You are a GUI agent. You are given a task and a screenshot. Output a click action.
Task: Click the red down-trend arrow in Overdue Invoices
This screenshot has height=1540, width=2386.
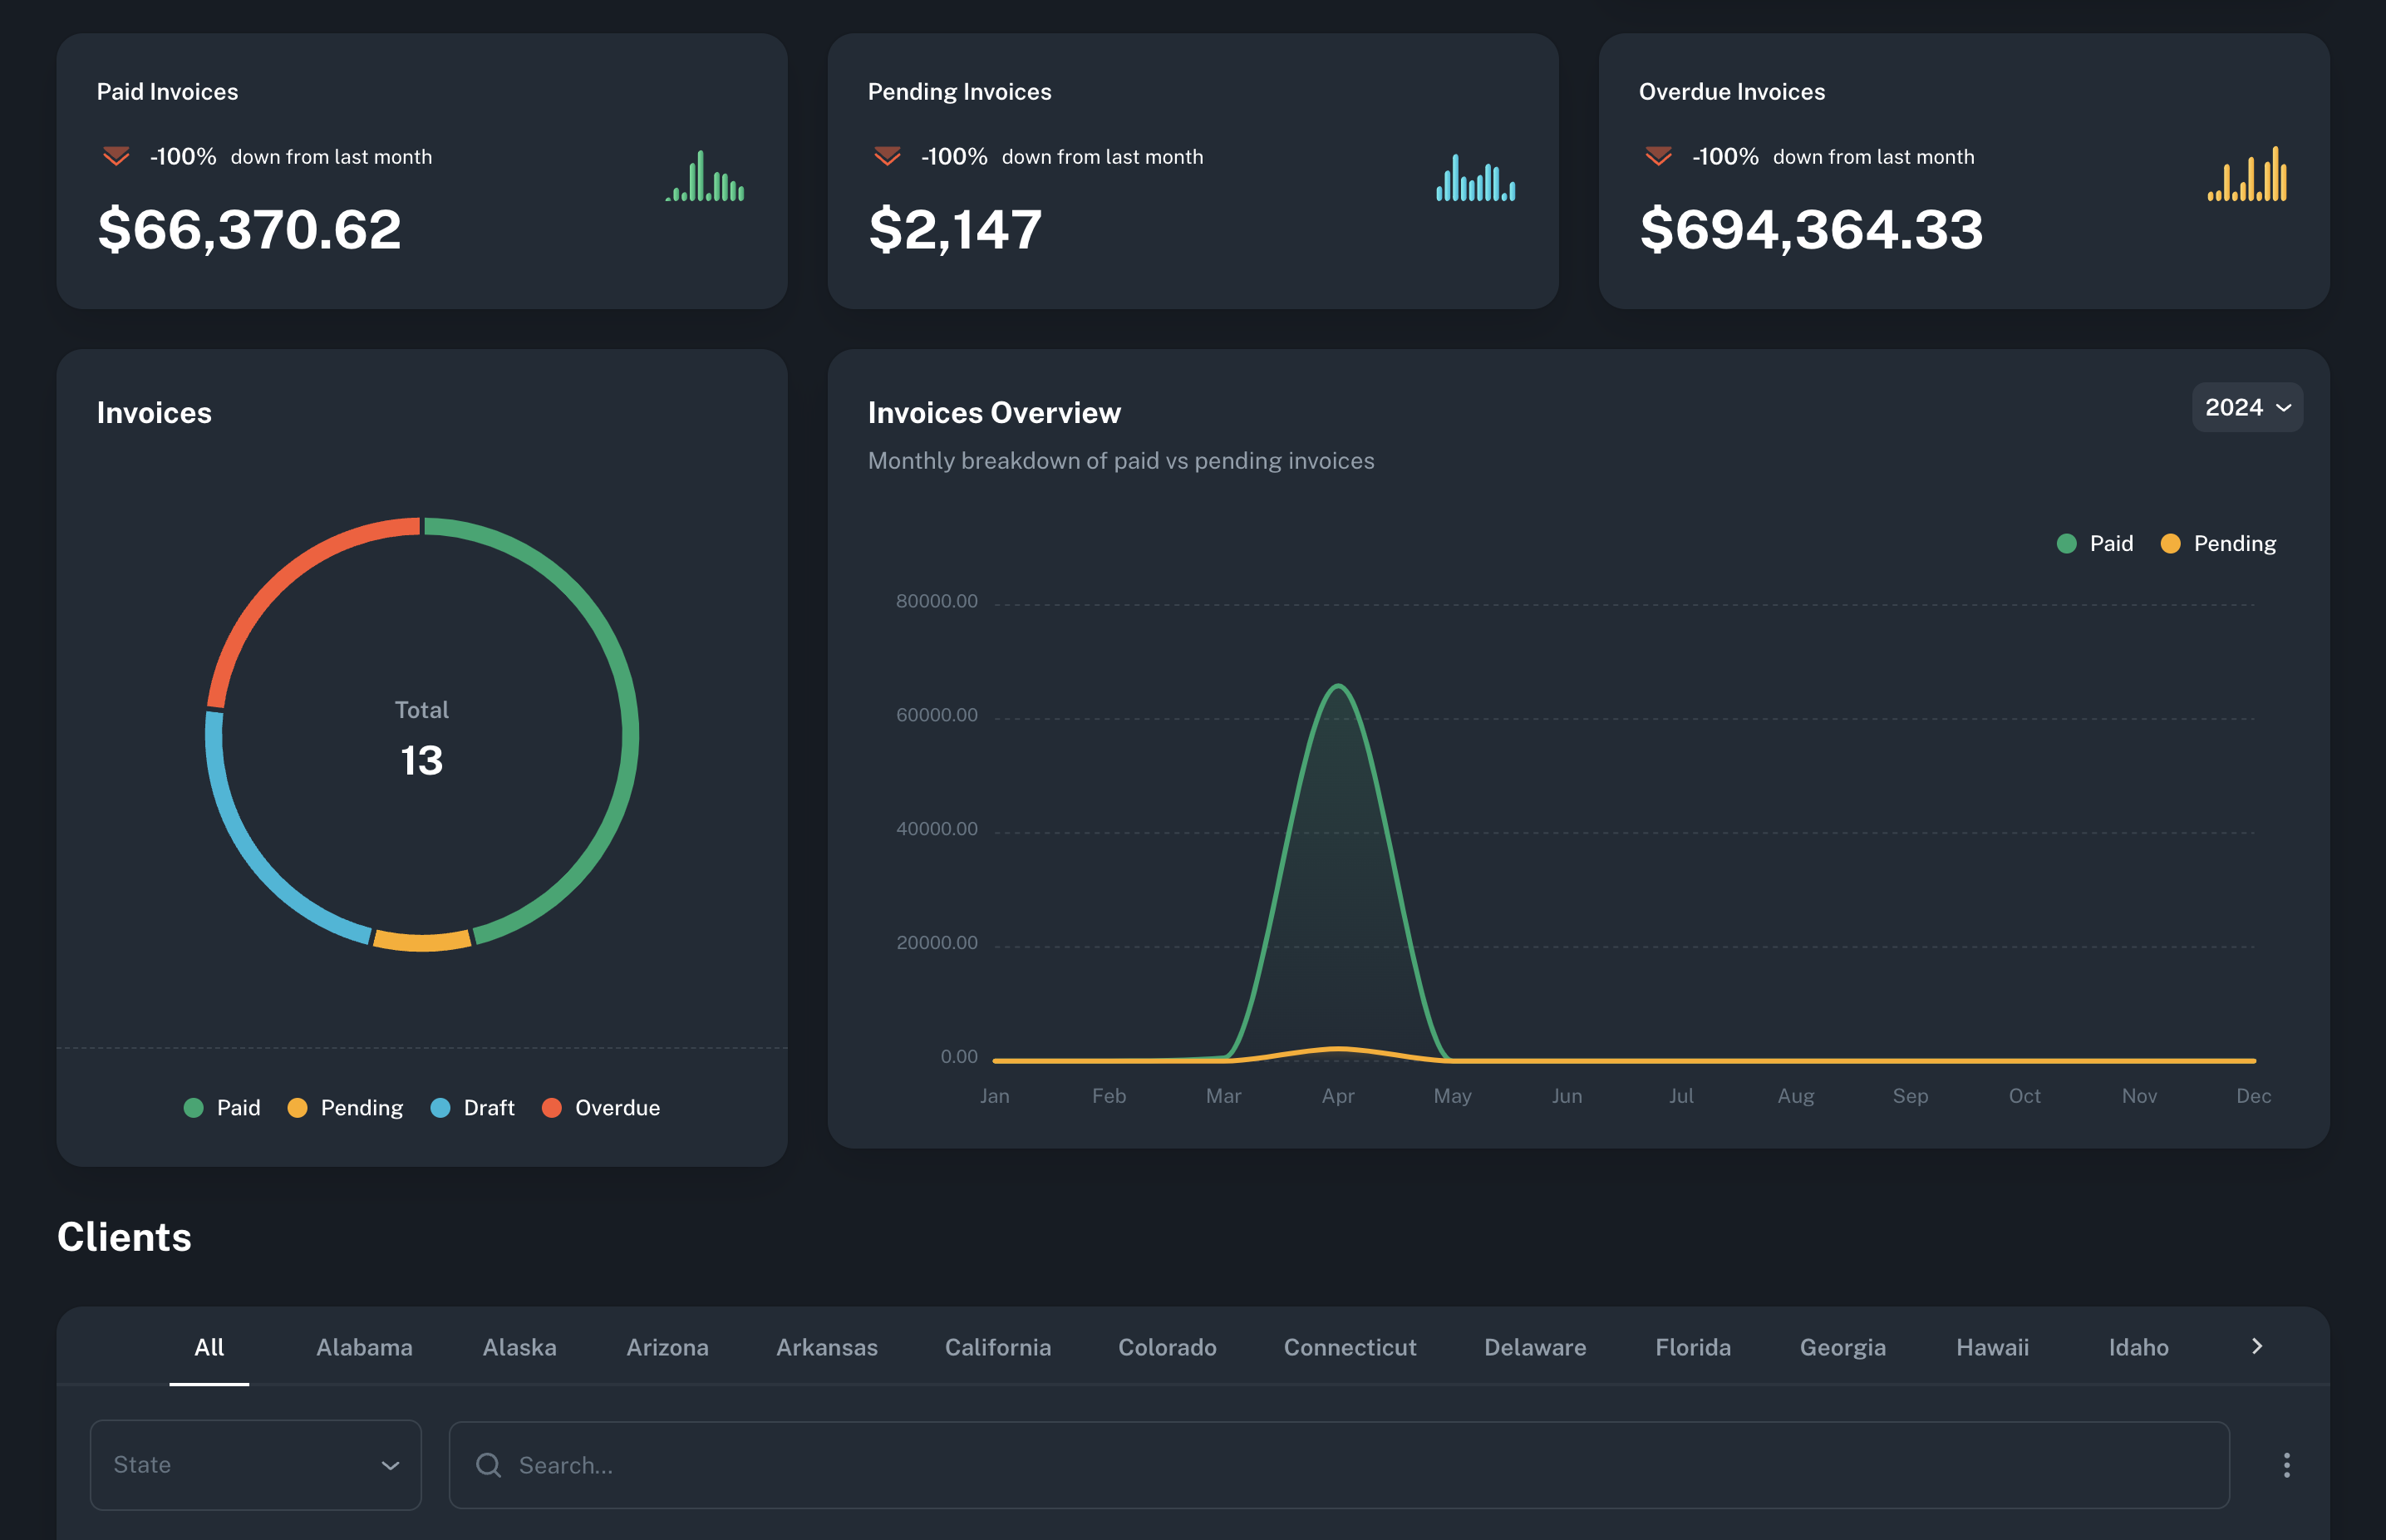(1658, 156)
